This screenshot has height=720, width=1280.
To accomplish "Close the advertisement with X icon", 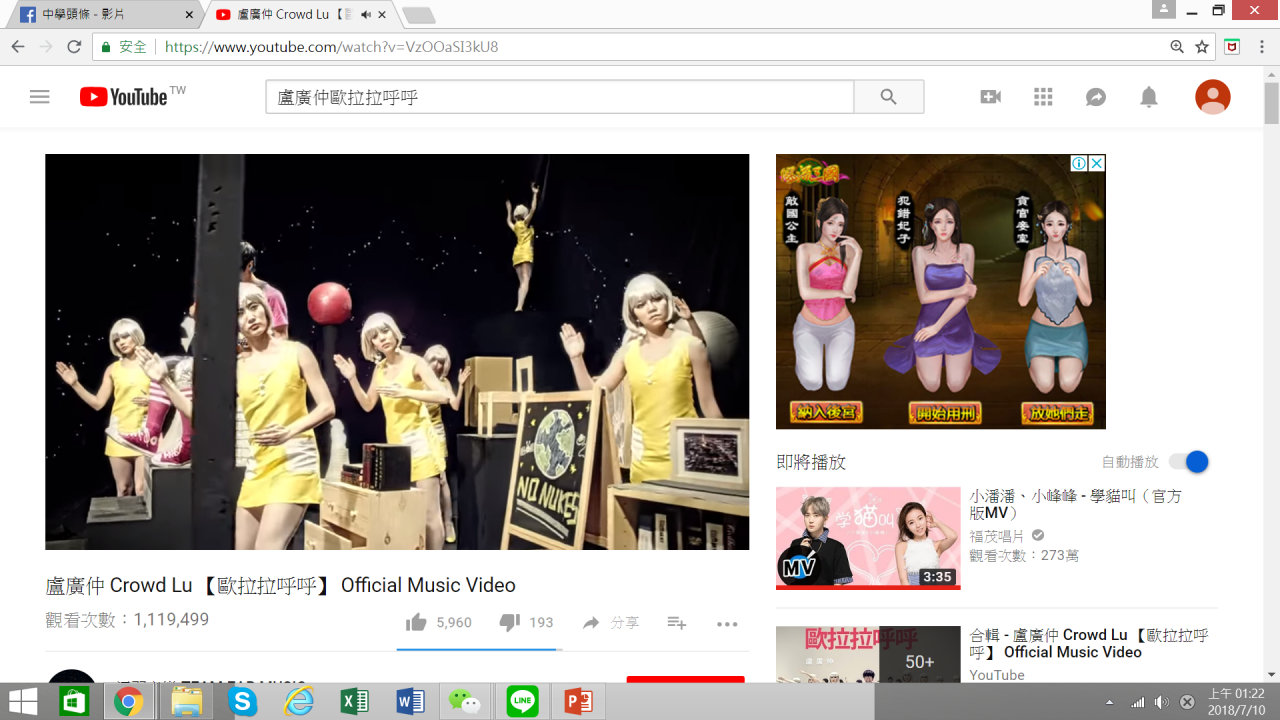I will click(1097, 163).
